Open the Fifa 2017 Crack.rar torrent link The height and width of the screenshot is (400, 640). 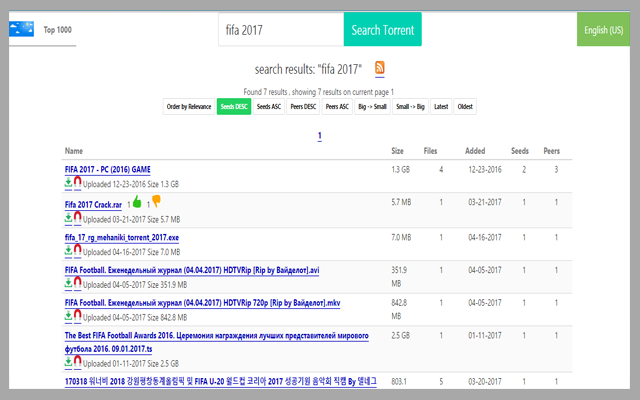pos(93,204)
